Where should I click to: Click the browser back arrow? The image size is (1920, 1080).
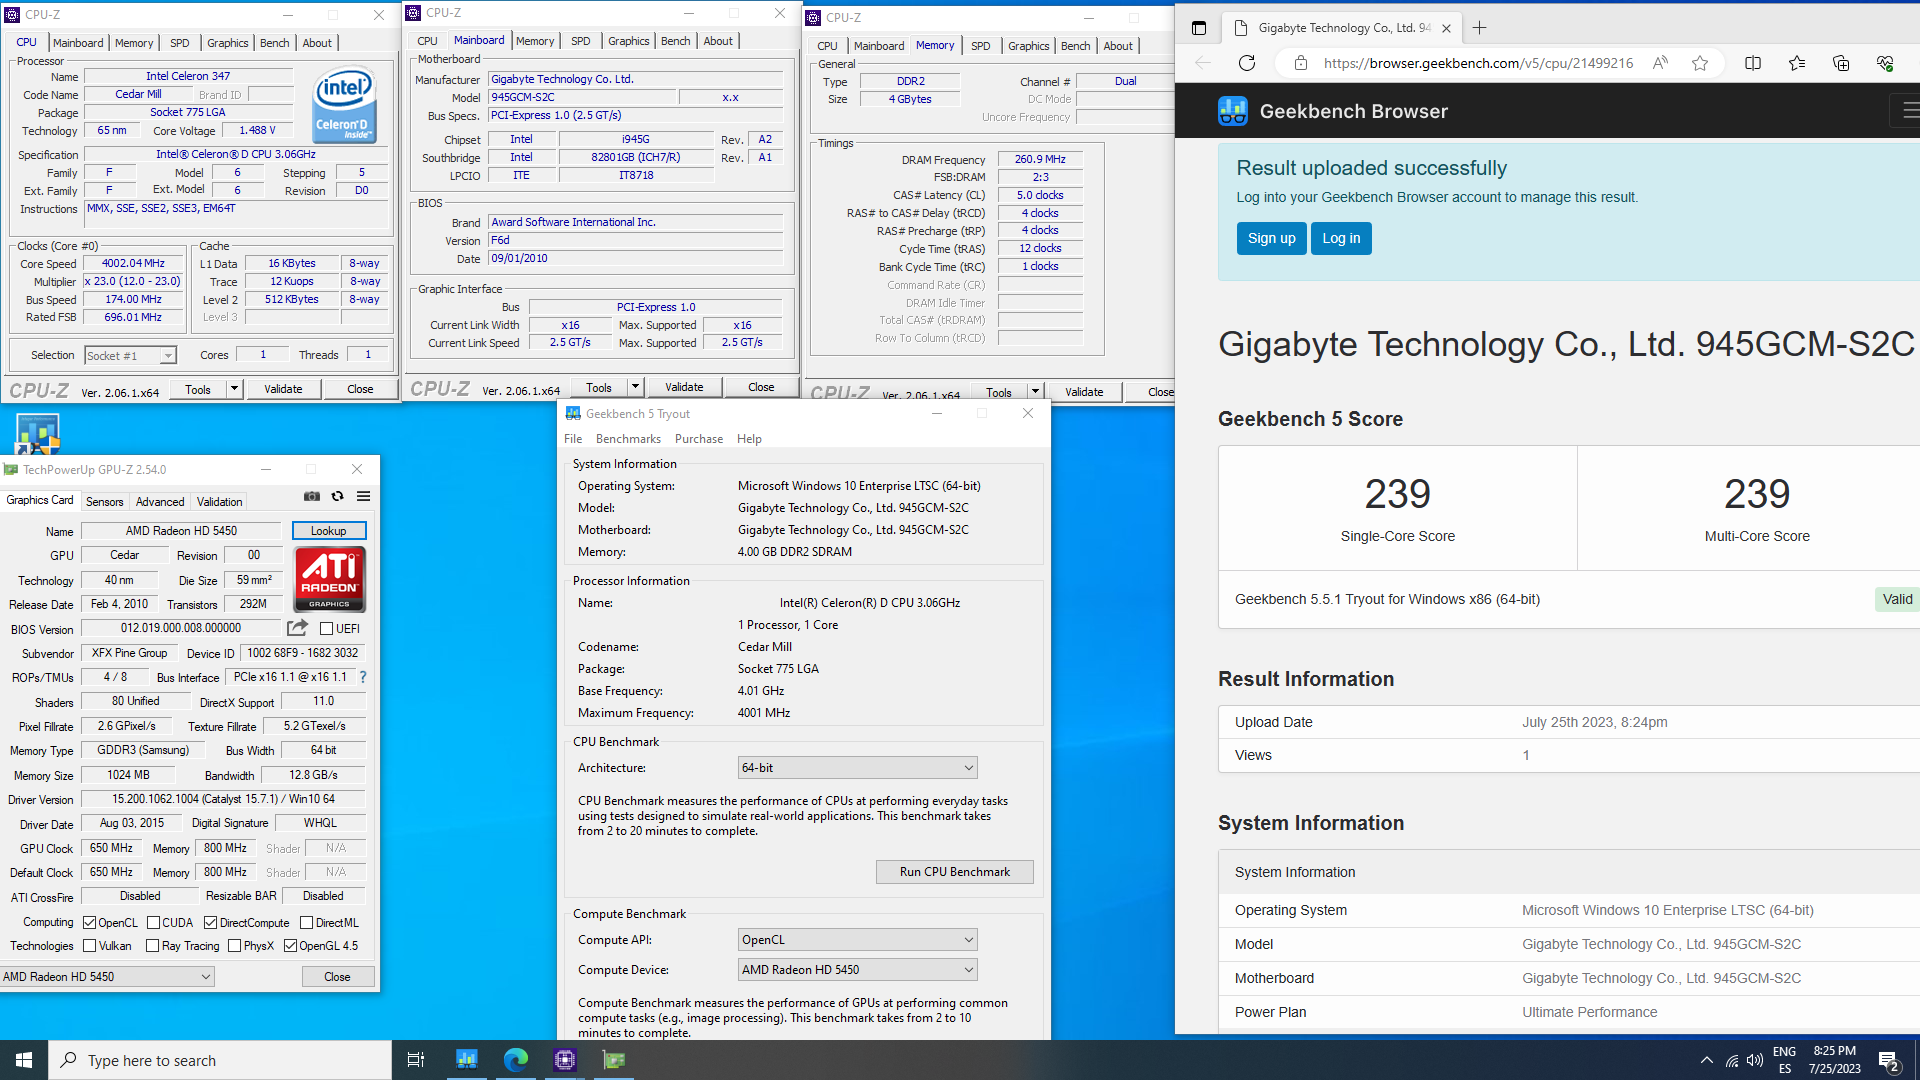tap(1203, 63)
